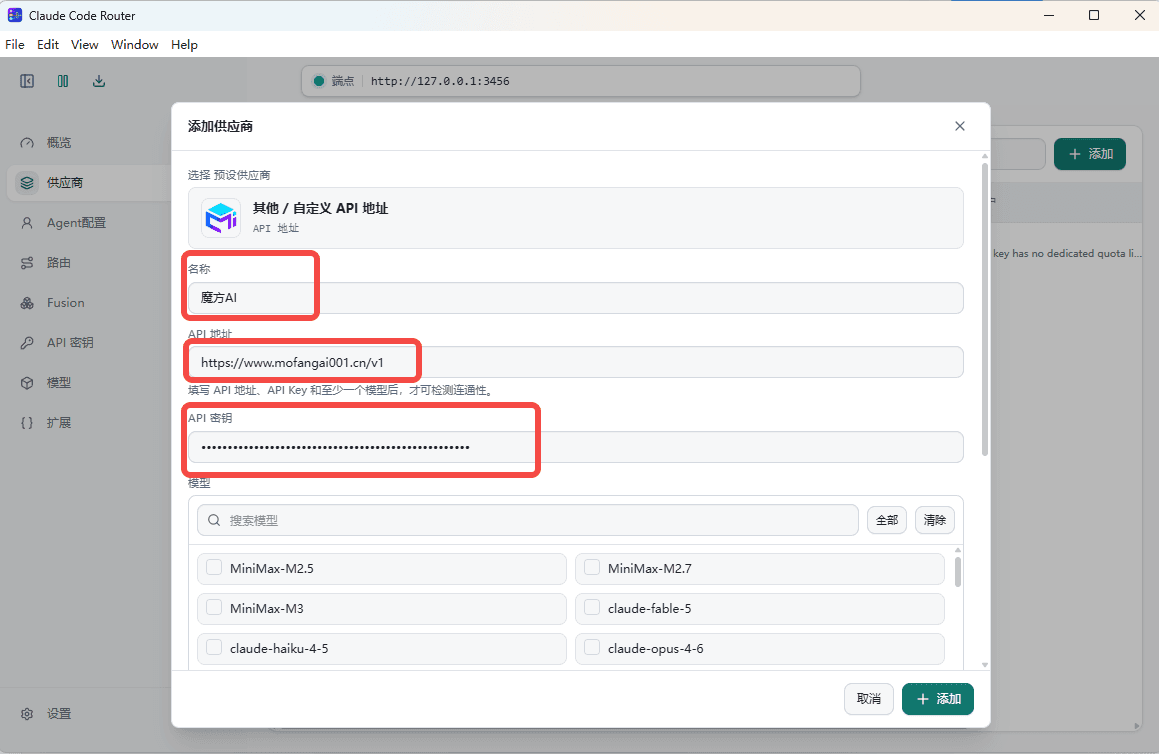Check the claude-opus-4-6 checkbox

point(592,648)
